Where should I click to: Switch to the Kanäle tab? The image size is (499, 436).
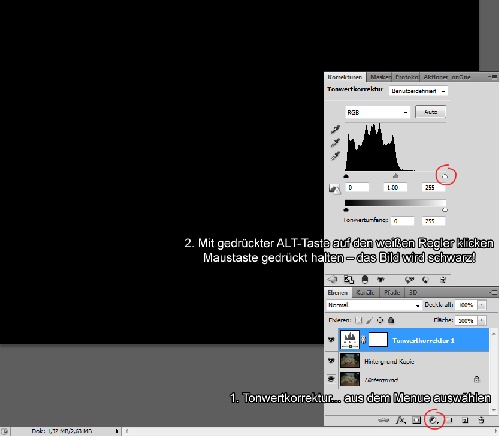pyautogui.click(x=365, y=292)
